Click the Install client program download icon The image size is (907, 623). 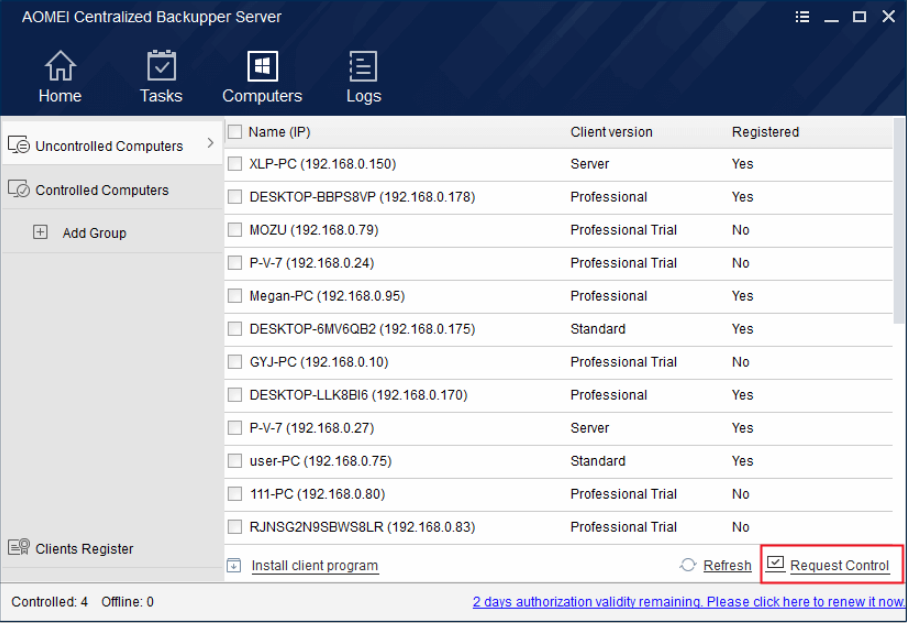[234, 565]
